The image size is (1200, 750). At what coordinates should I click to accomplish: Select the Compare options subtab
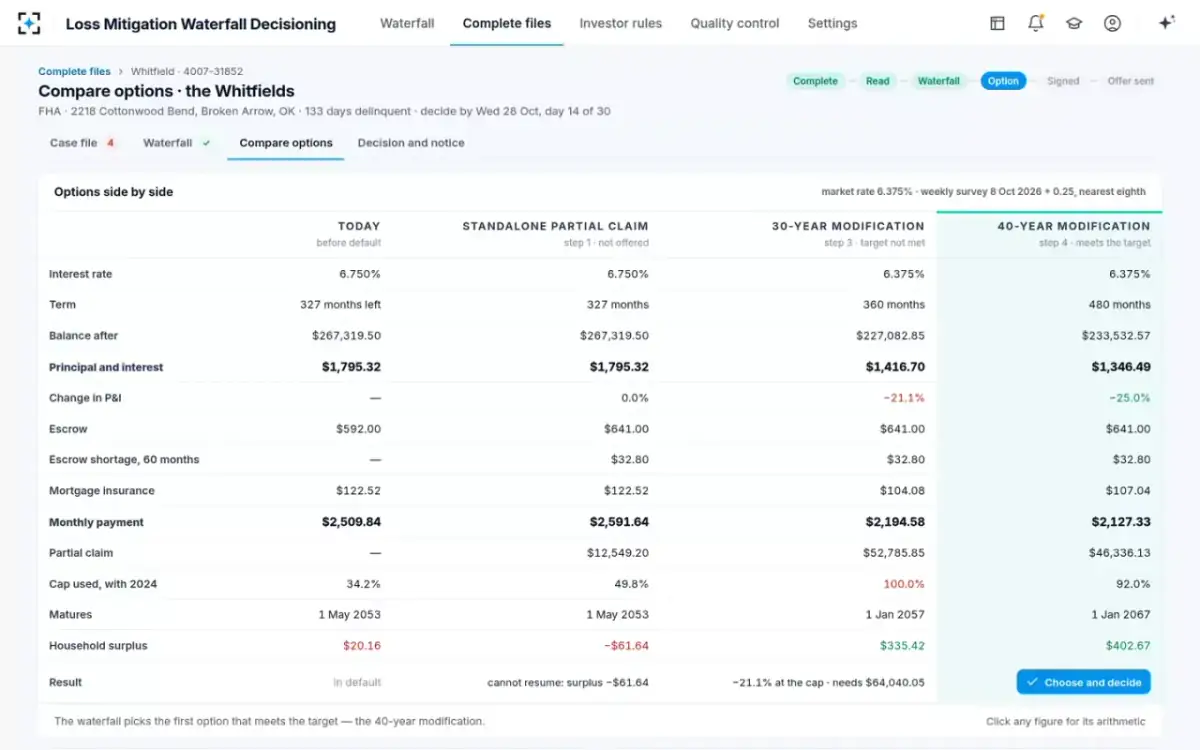click(x=286, y=143)
